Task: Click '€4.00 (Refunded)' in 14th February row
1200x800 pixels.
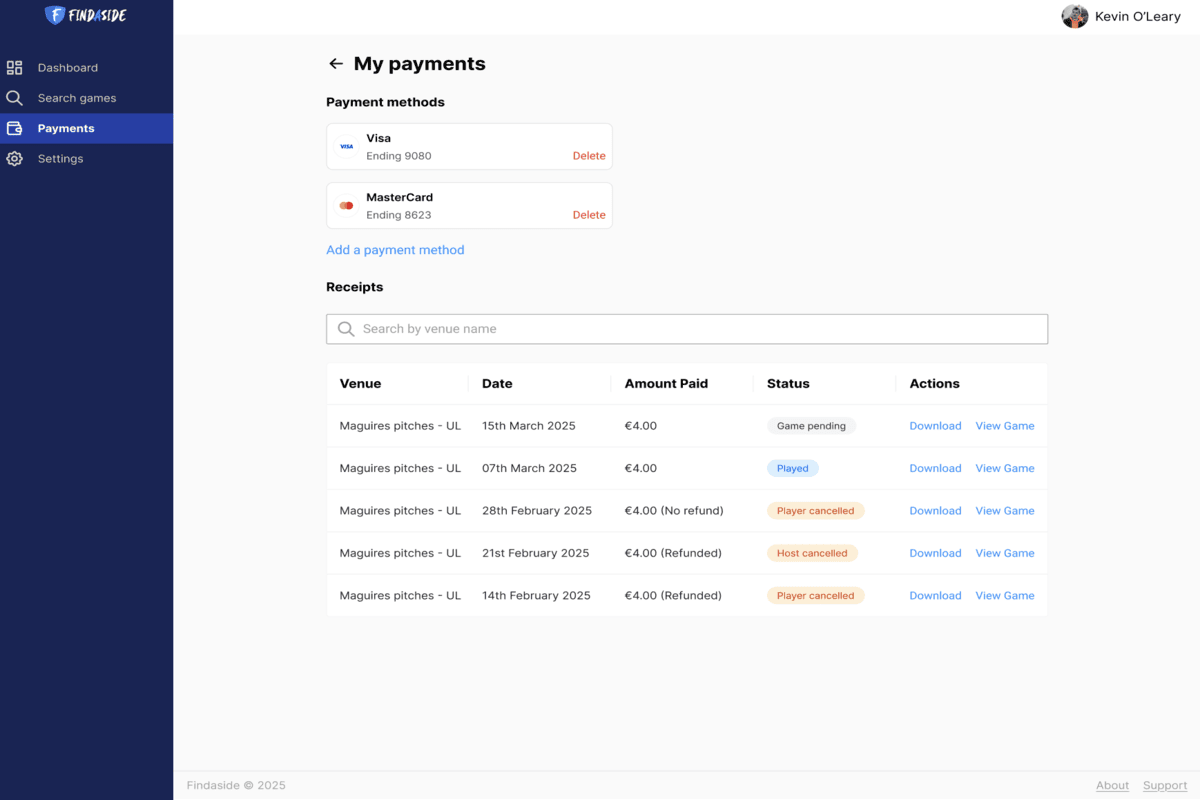Action: [673, 596]
